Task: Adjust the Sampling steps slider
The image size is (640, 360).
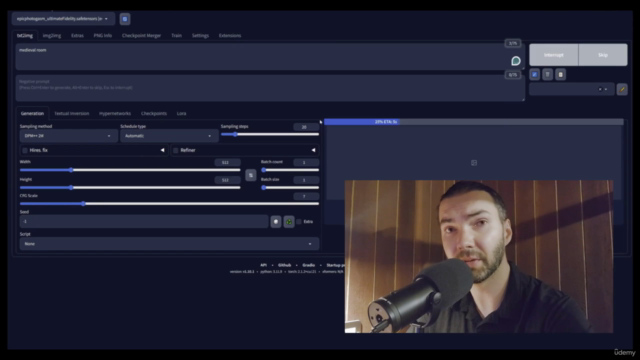Action: [x=270, y=134]
